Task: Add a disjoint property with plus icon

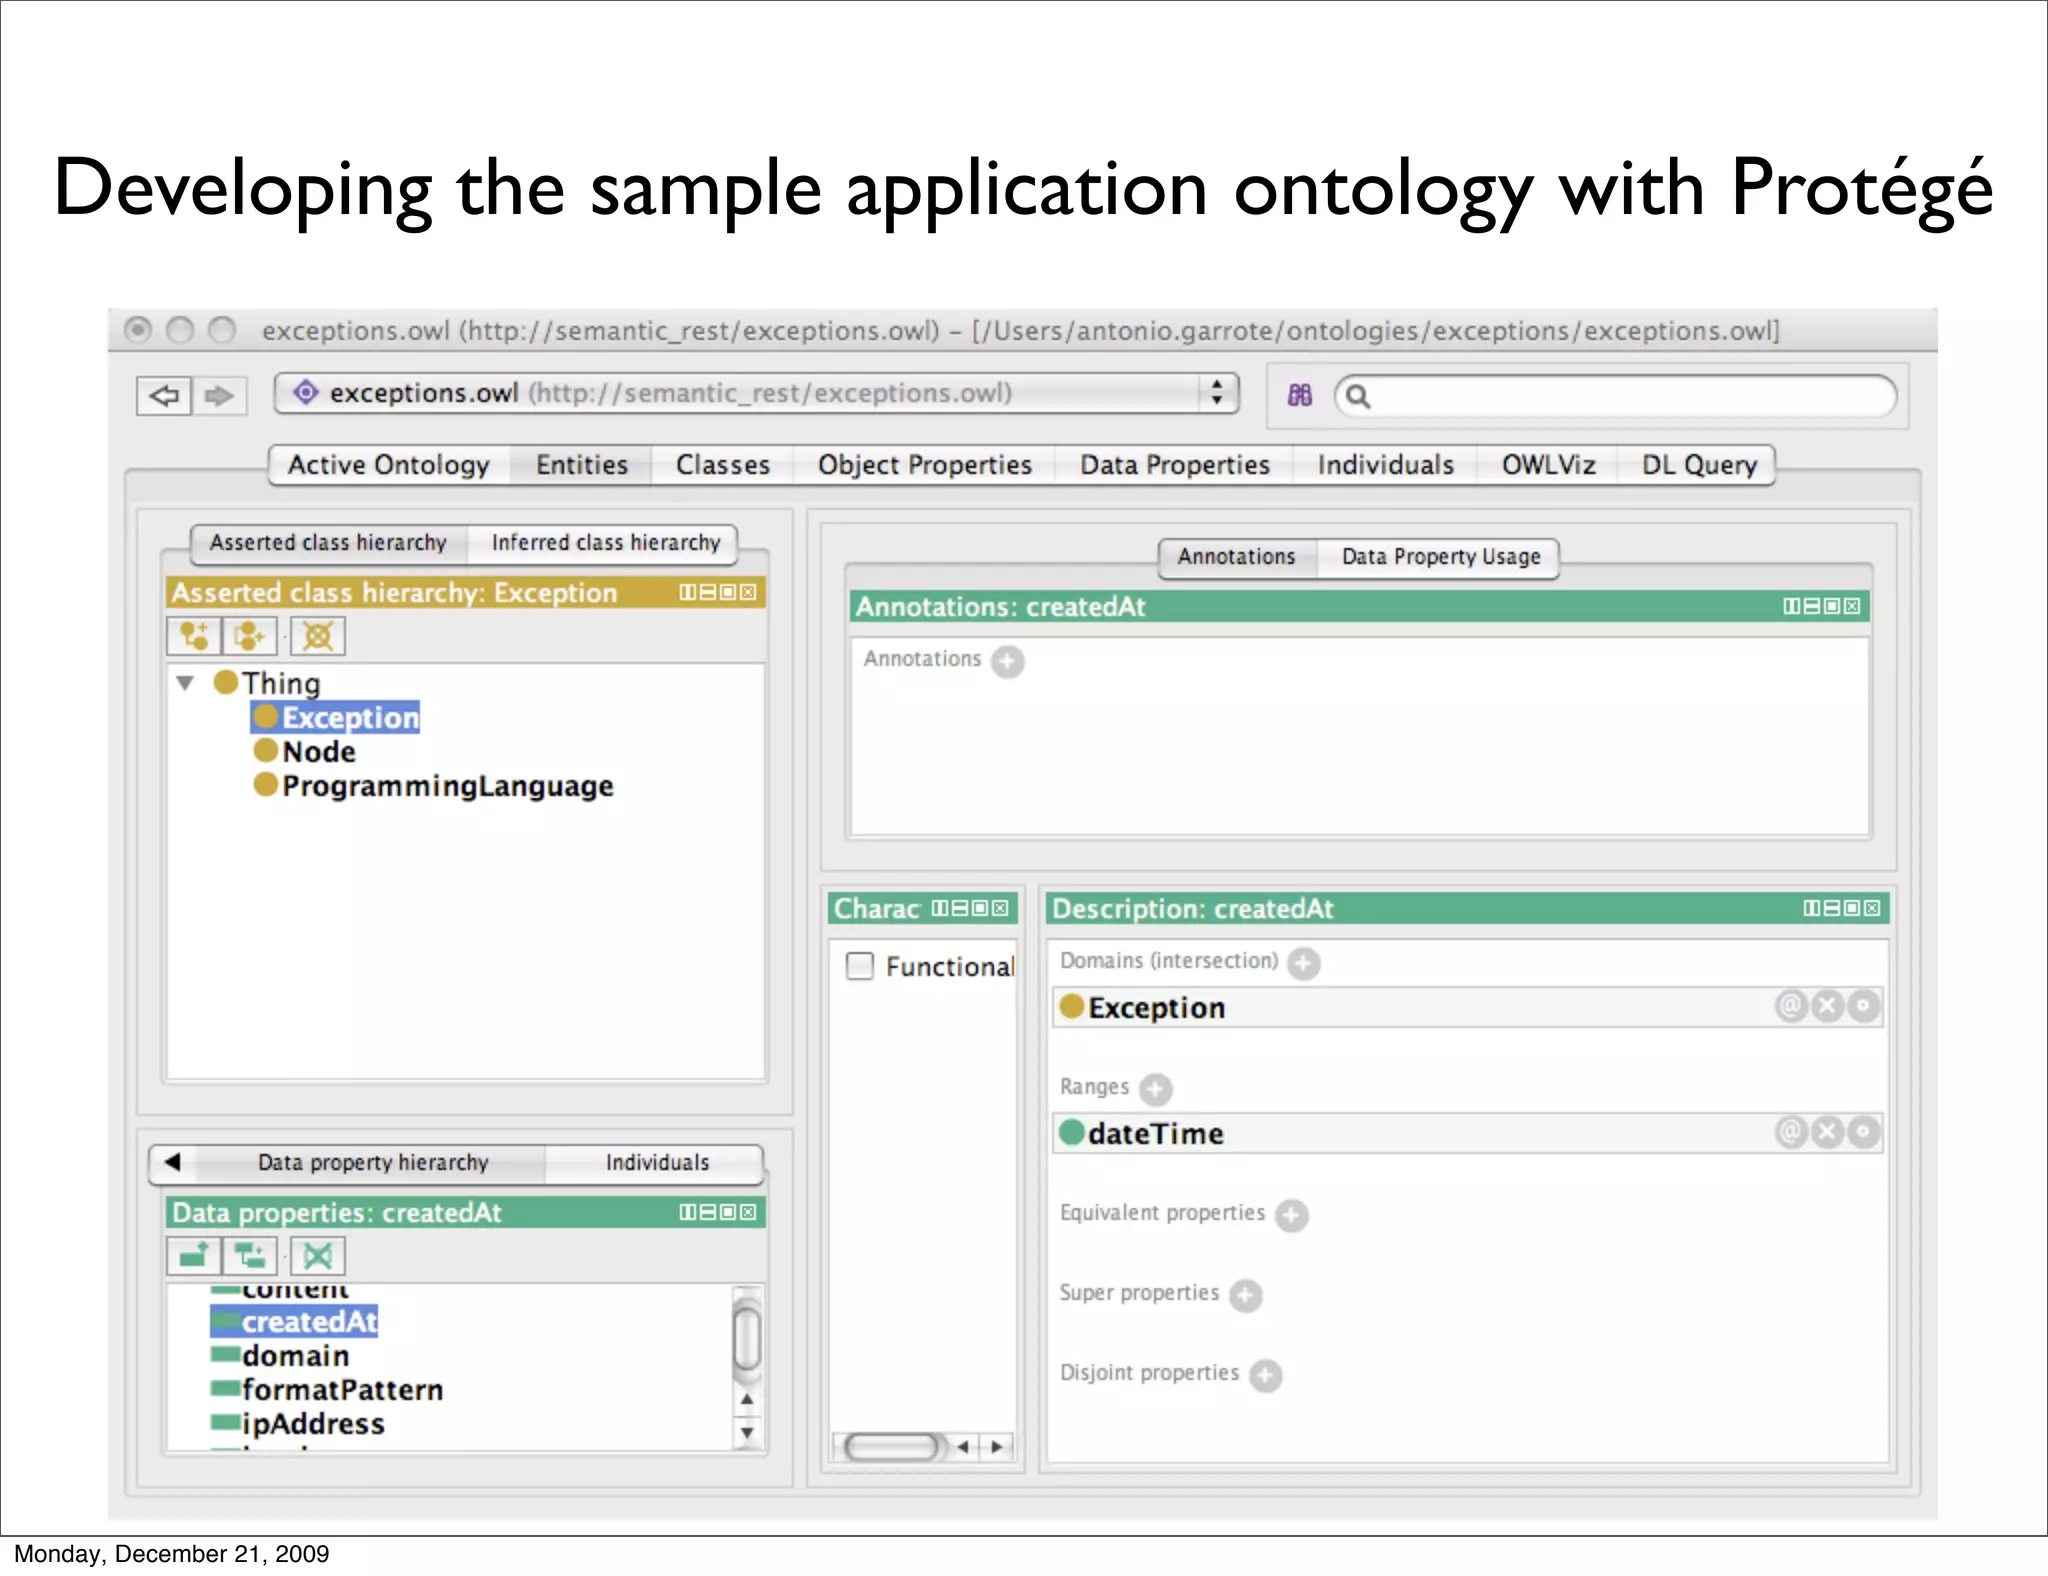Action: [1266, 1375]
